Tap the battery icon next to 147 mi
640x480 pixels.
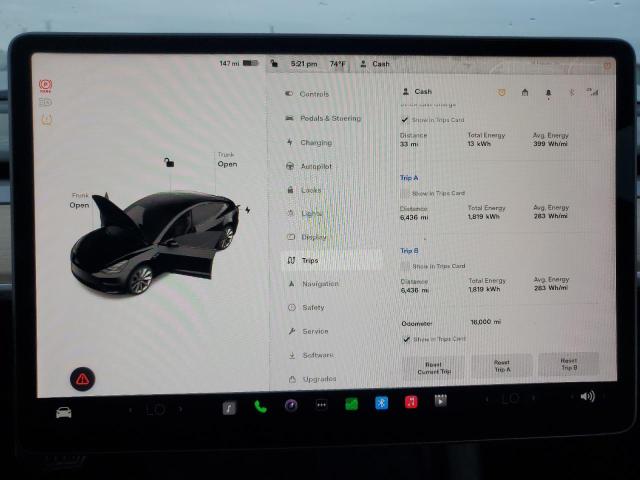(251, 63)
